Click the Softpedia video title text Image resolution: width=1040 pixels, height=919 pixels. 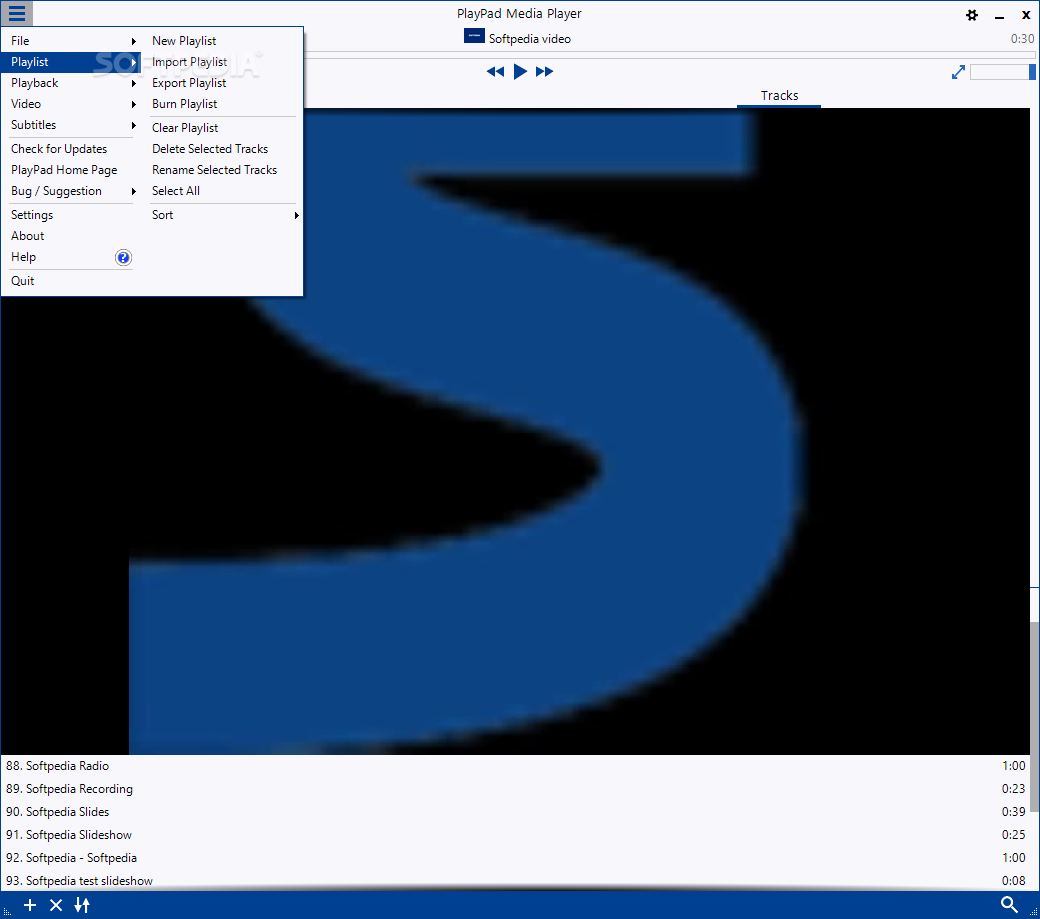pyautogui.click(x=530, y=39)
